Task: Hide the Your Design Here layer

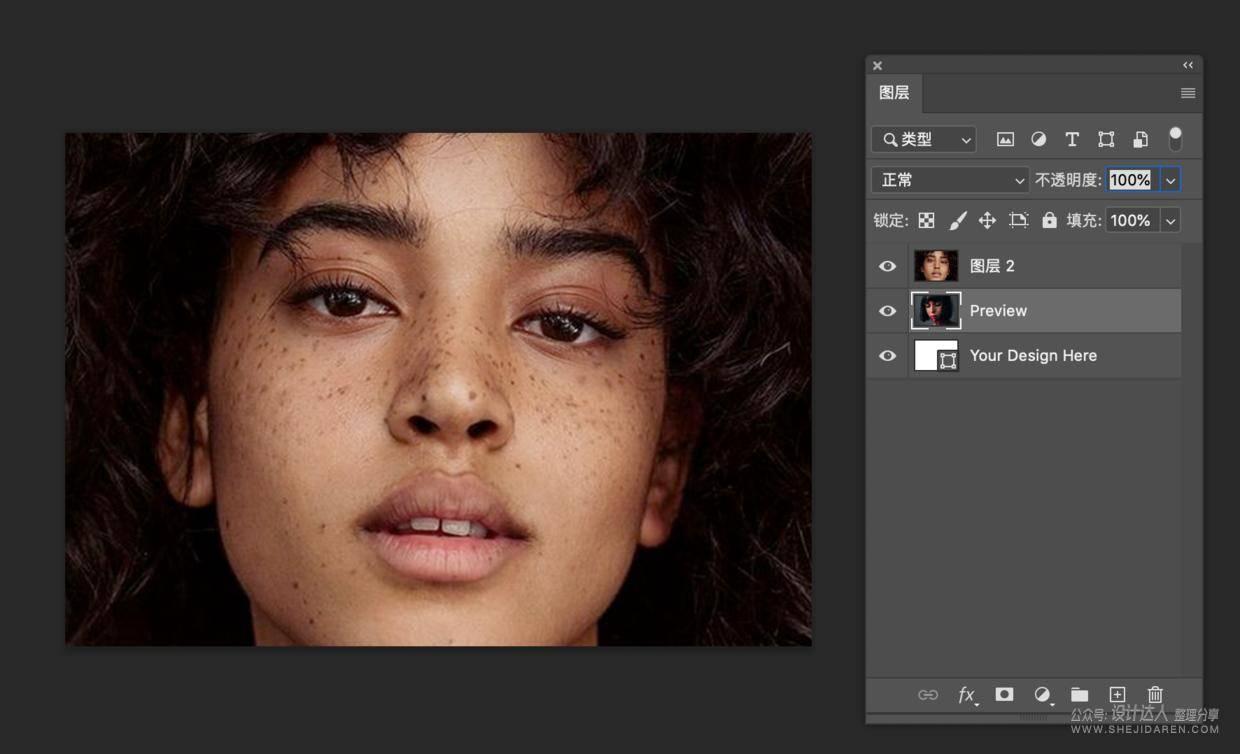Action: [887, 356]
